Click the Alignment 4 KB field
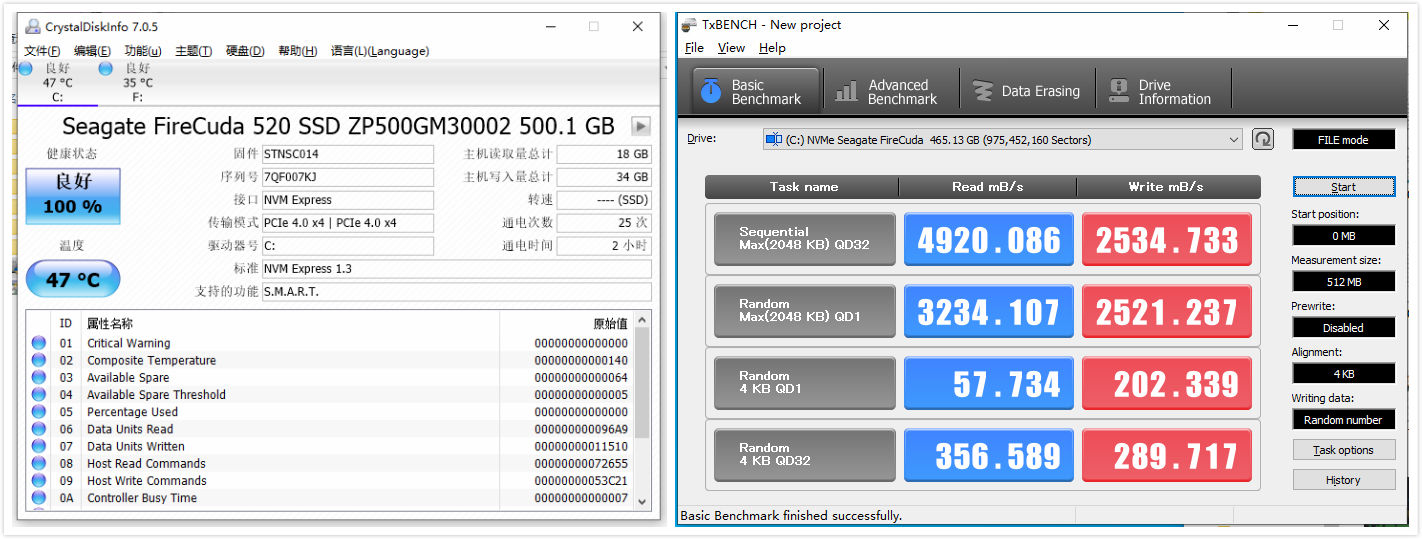This screenshot has height=539, width=1422. [1343, 374]
